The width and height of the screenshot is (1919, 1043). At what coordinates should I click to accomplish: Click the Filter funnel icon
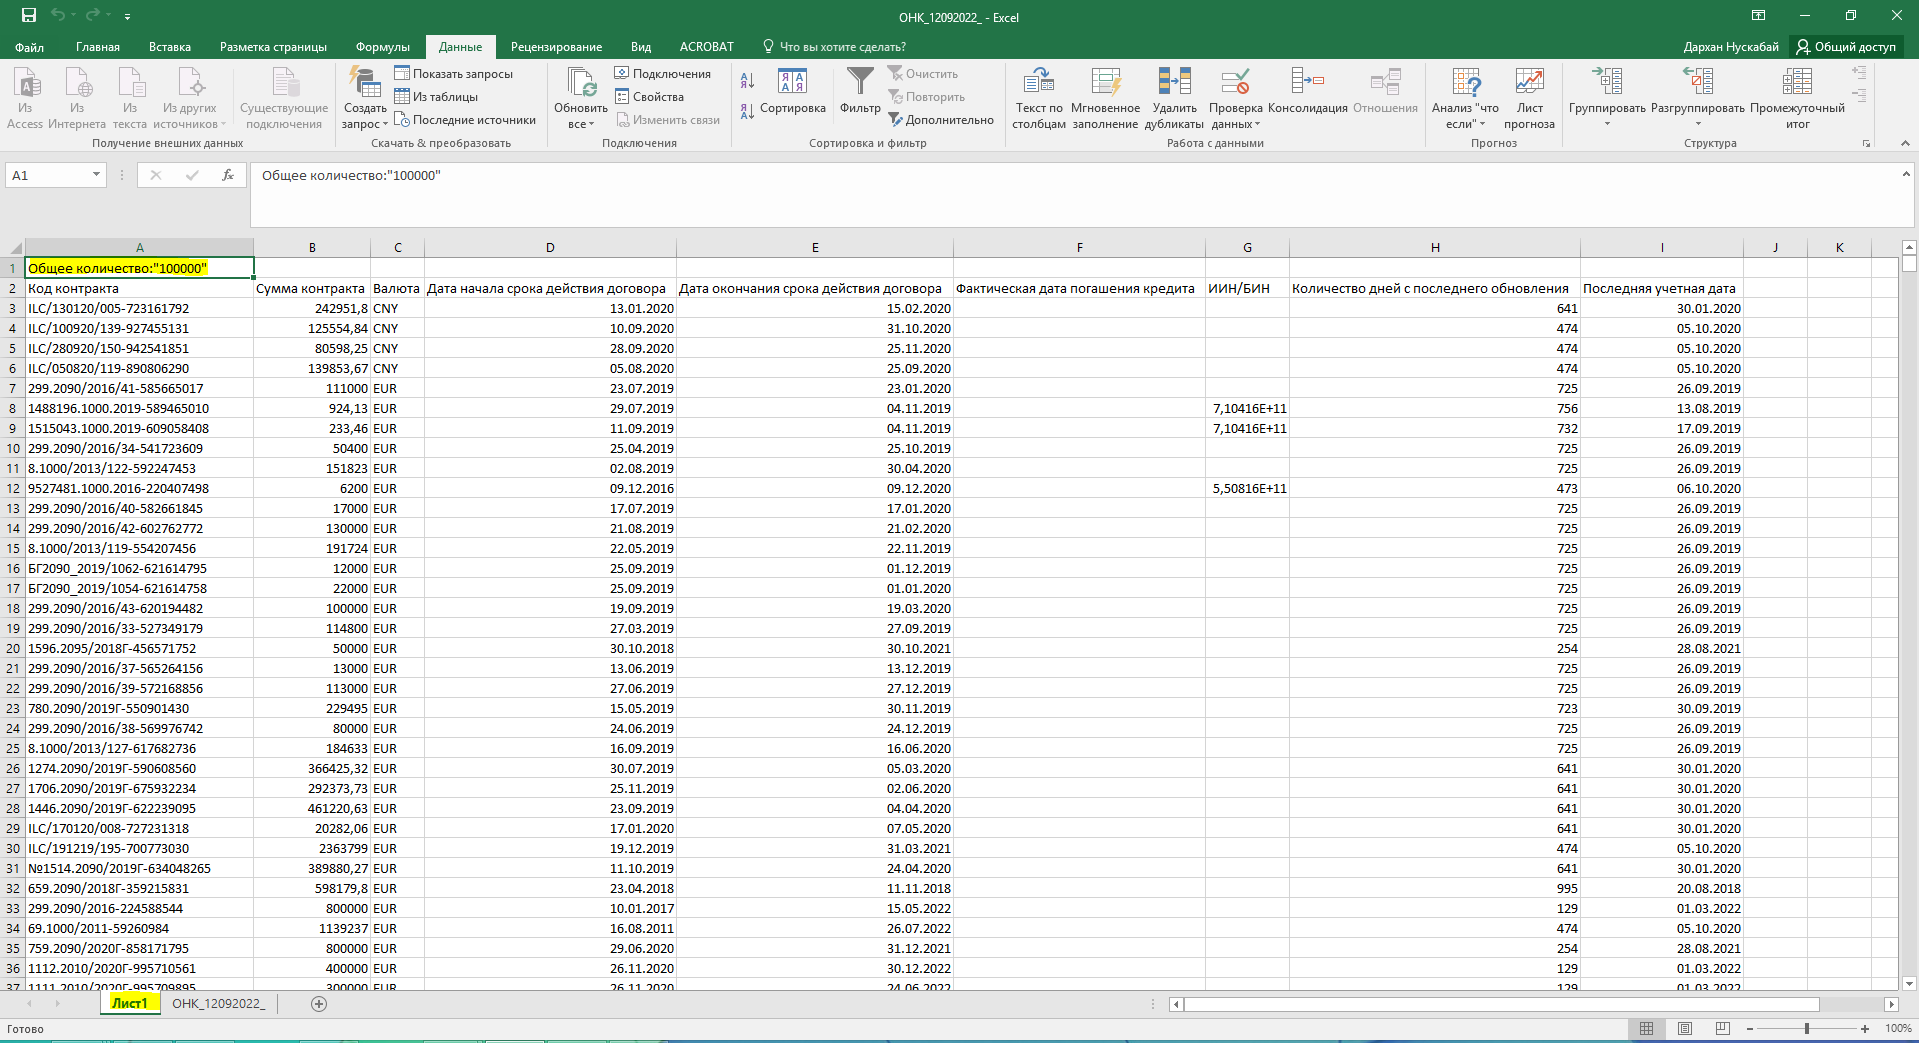[859, 82]
